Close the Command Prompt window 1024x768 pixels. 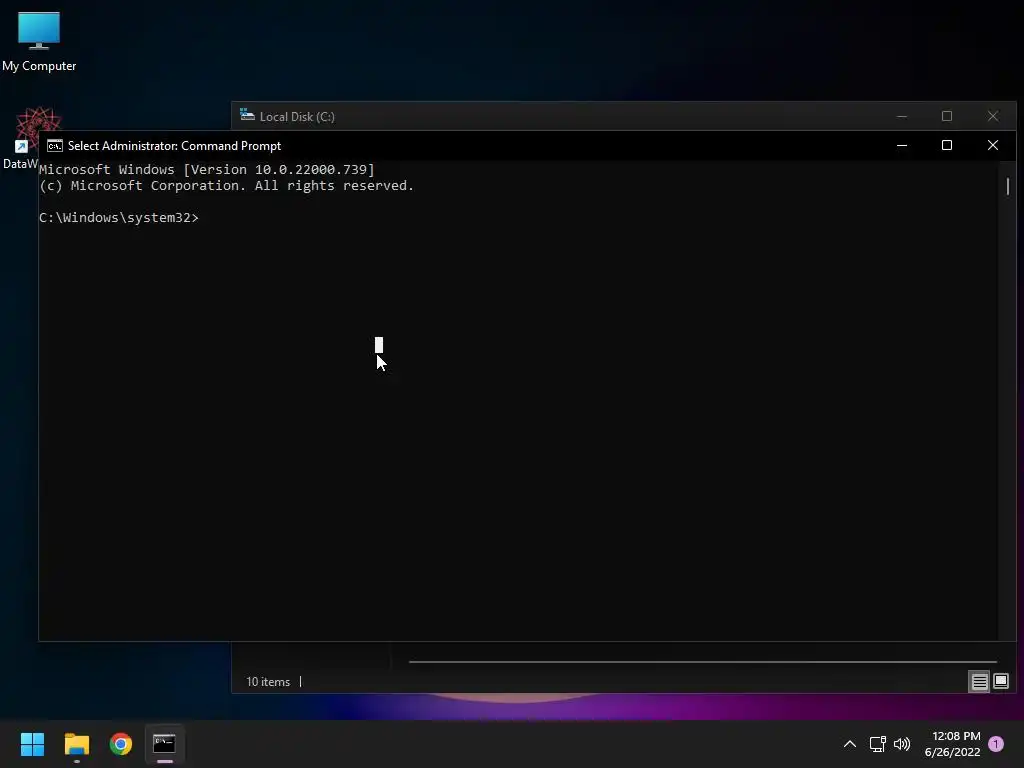tap(993, 145)
